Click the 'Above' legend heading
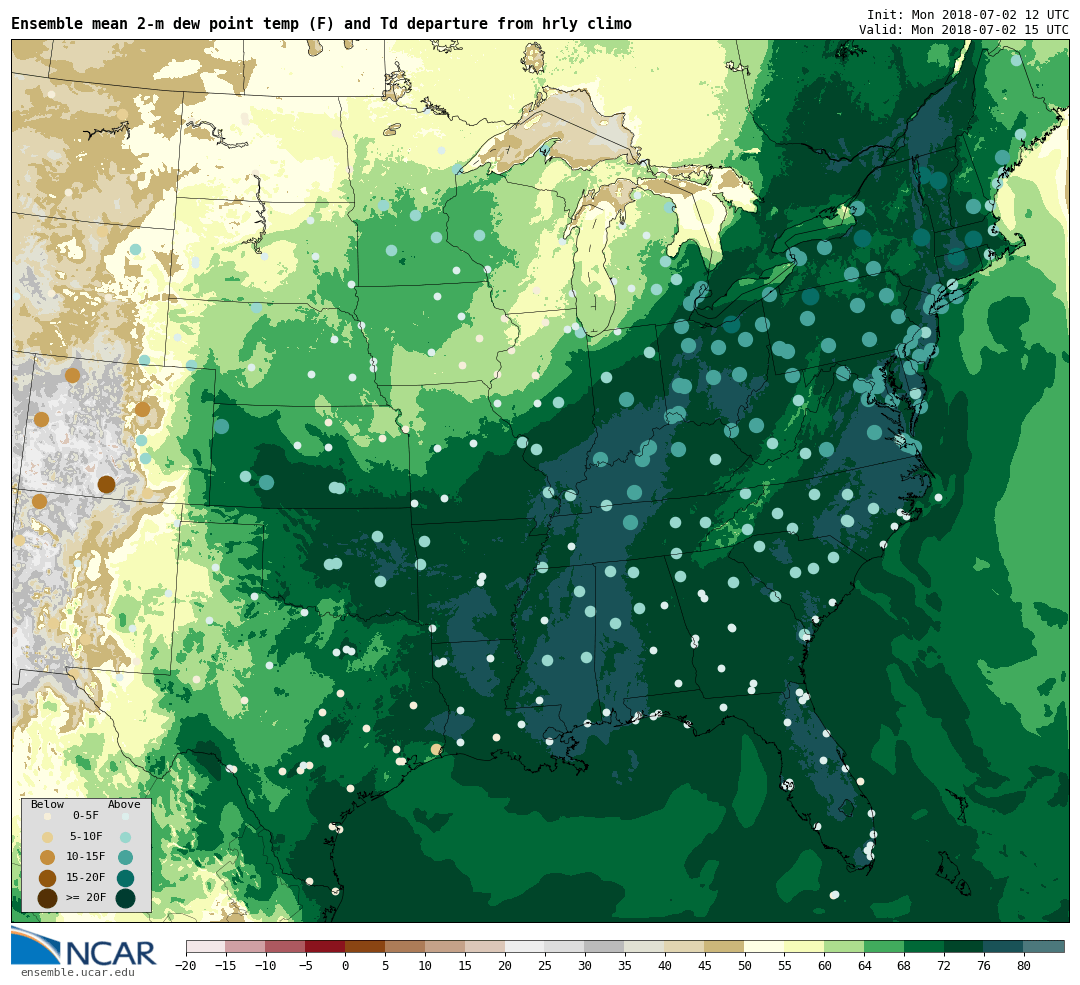 124,805
